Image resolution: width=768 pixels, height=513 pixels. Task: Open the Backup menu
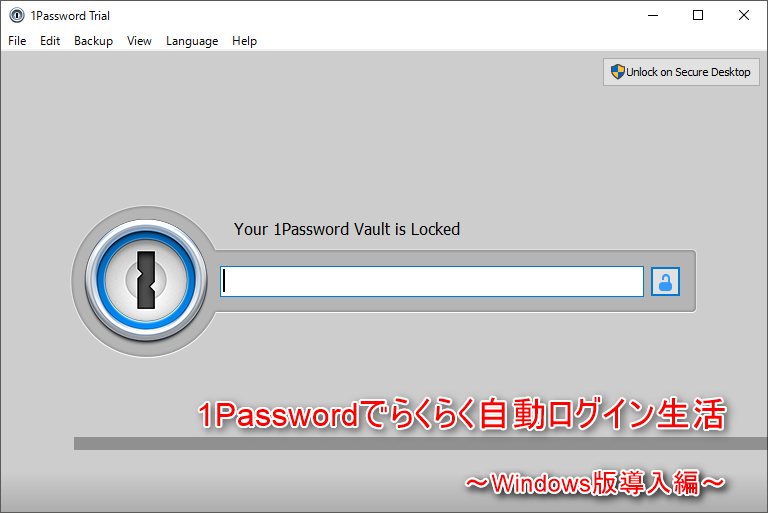[94, 41]
